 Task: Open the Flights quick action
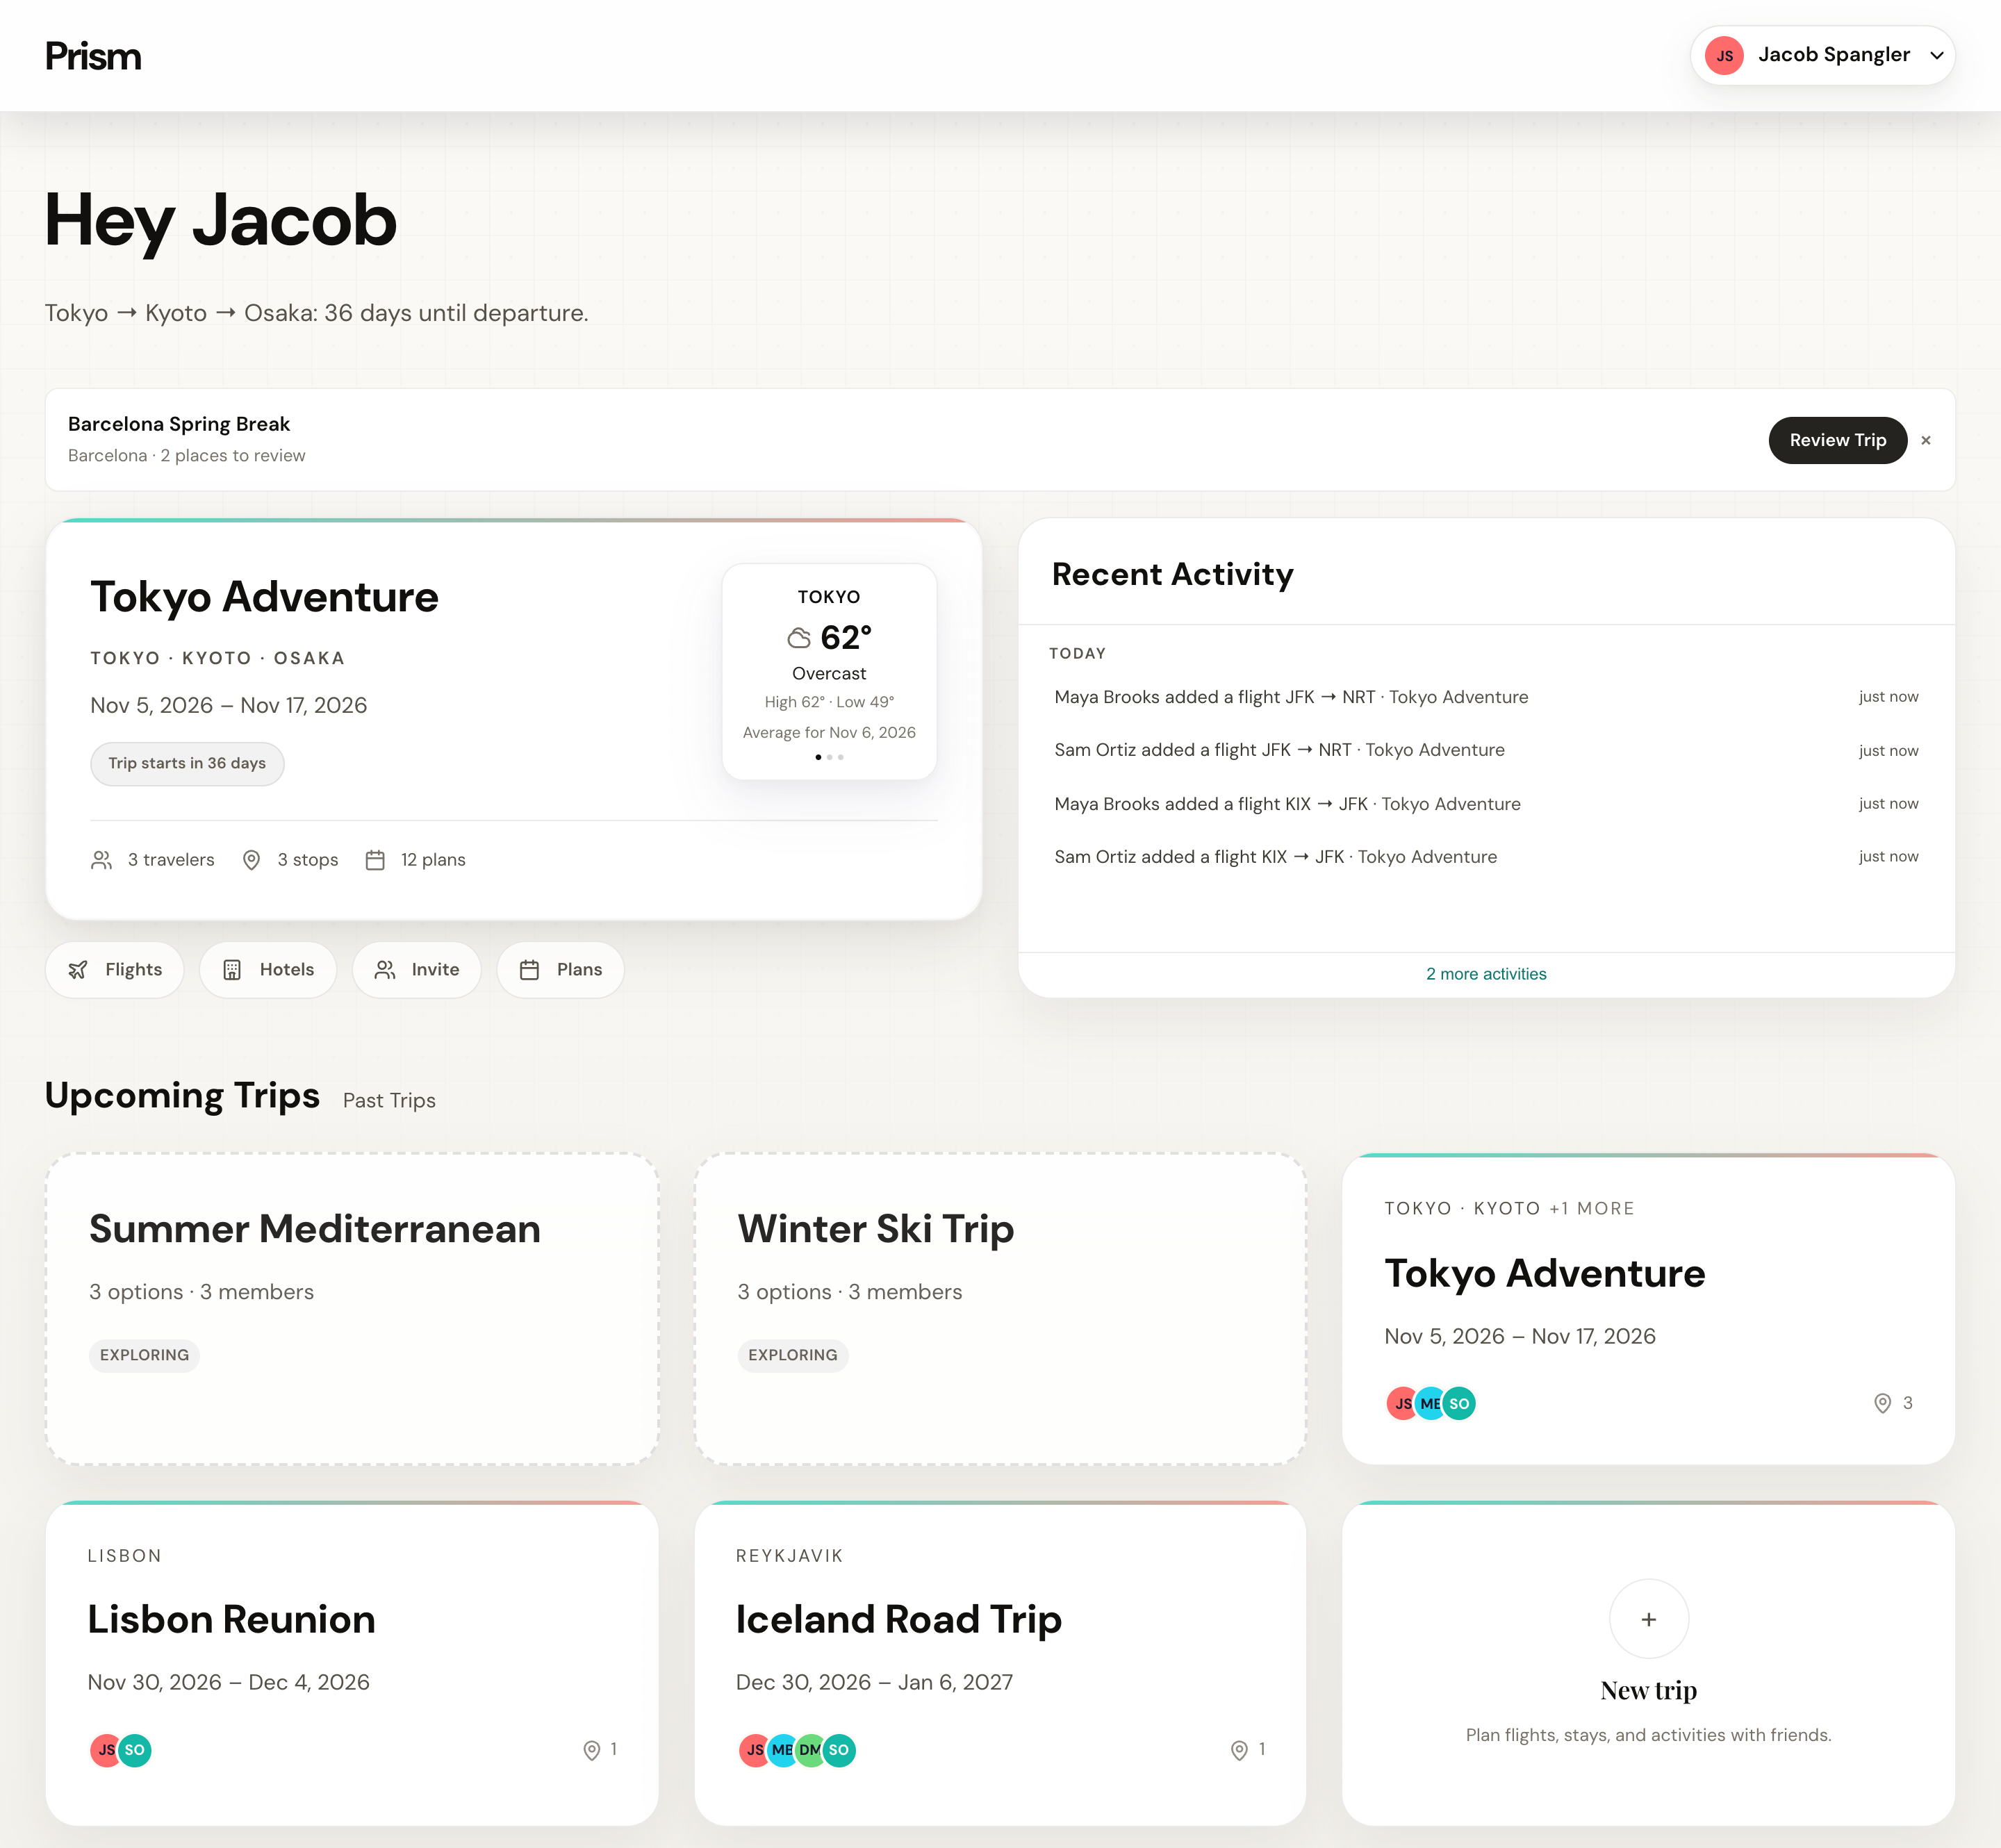[115, 969]
